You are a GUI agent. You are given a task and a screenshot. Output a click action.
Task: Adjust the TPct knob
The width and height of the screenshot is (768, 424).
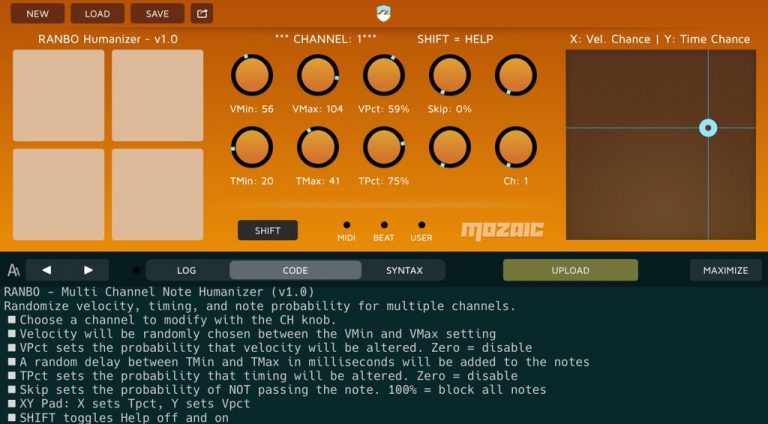pos(384,147)
